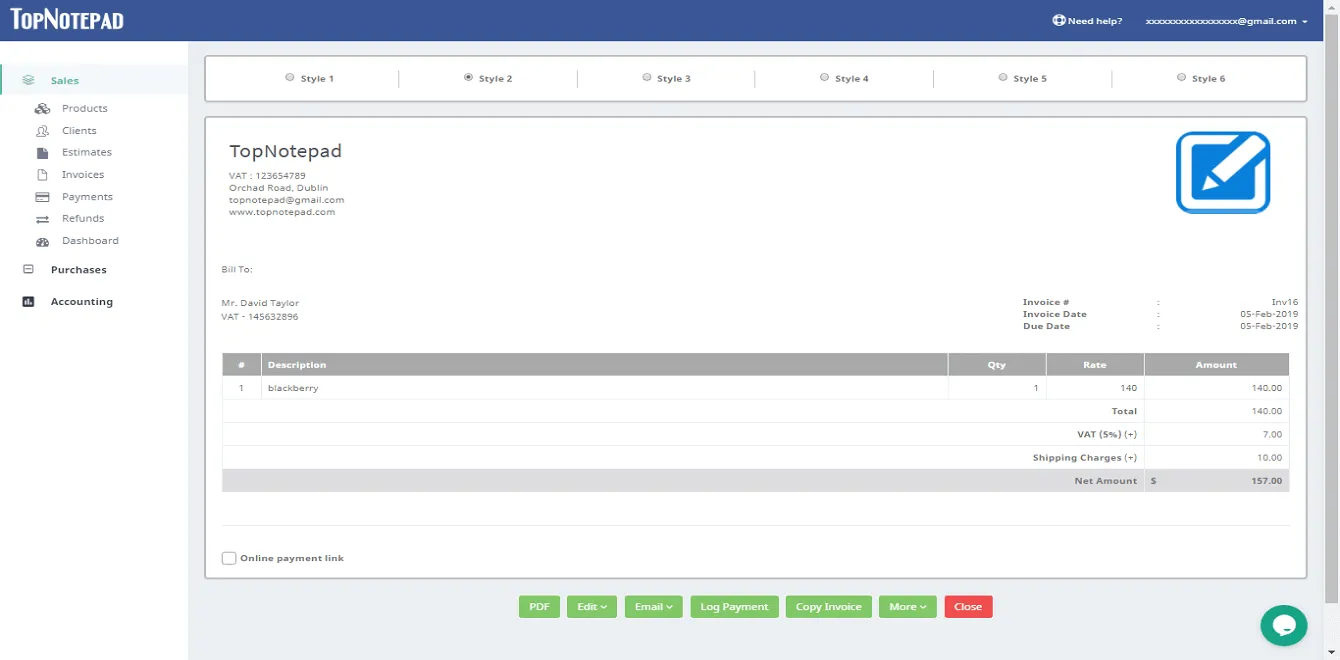Click the Mr. David Taylor client name
The width and height of the screenshot is (1340, 660).
tap(260, 303)
